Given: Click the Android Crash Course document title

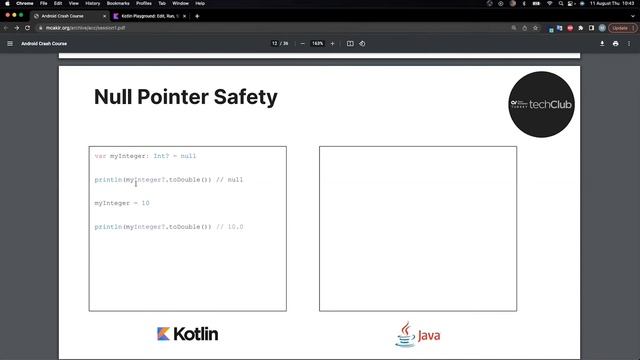Looking at the screenshot, I should [x=44, y=44].
